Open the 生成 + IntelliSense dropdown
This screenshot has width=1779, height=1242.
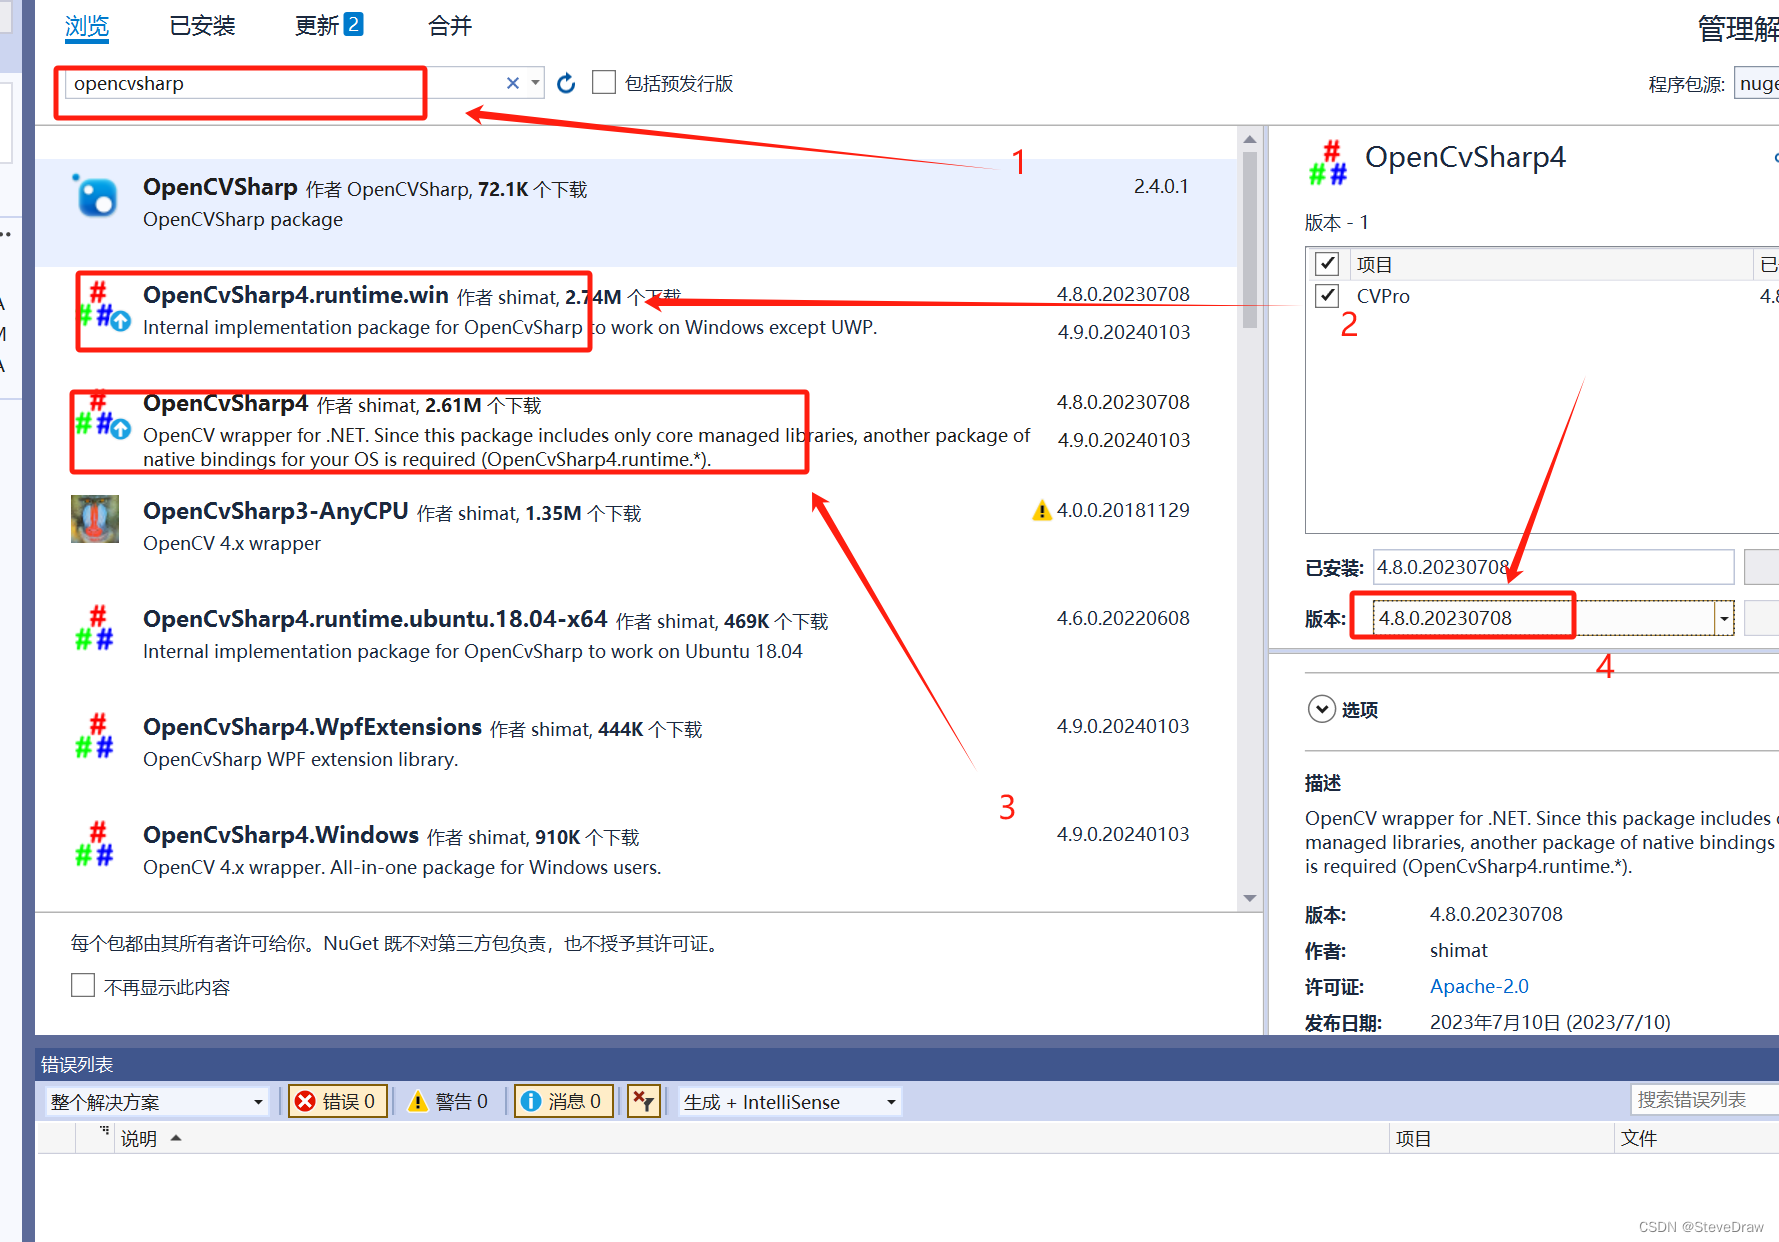pyautogui.click(x=790, y=1102)
